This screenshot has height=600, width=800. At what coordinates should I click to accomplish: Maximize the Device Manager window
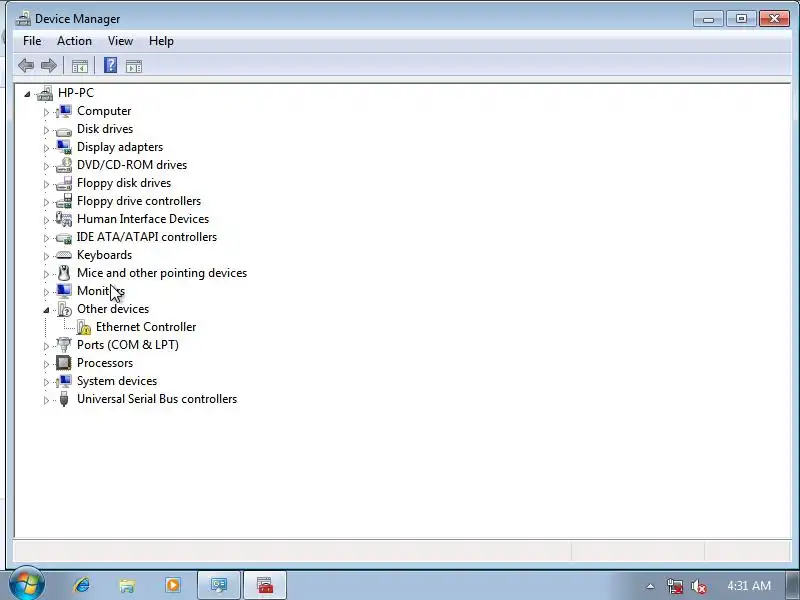741,19
